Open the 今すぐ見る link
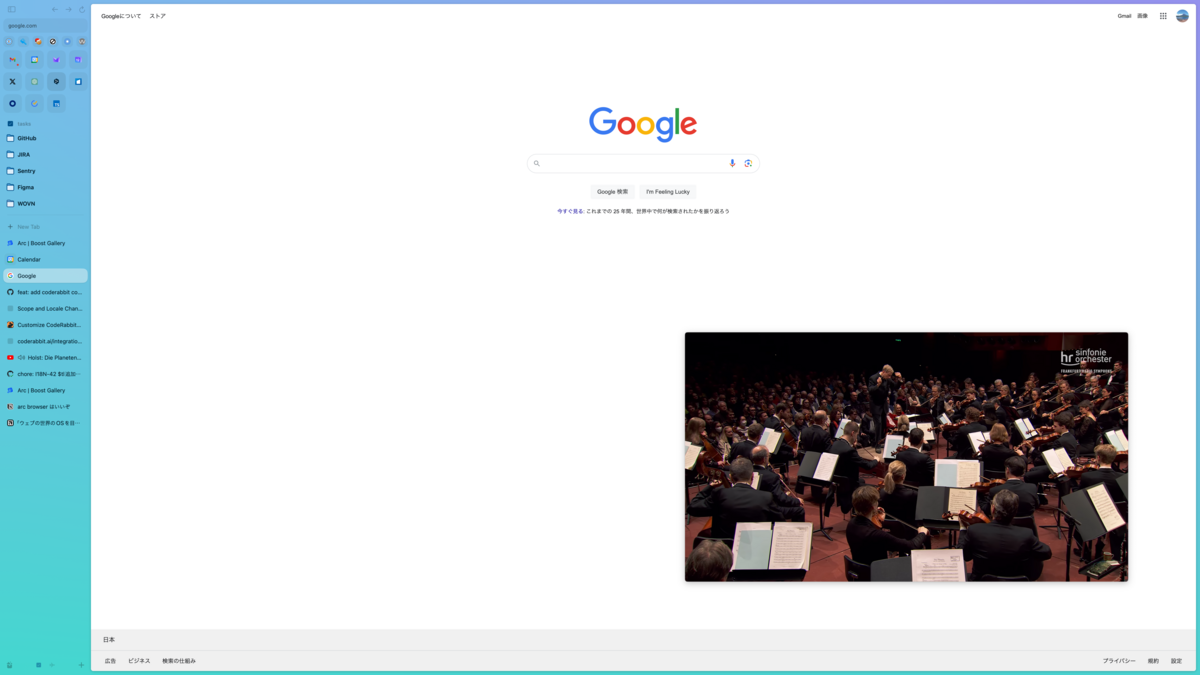1200x675 pixels. 571,211
